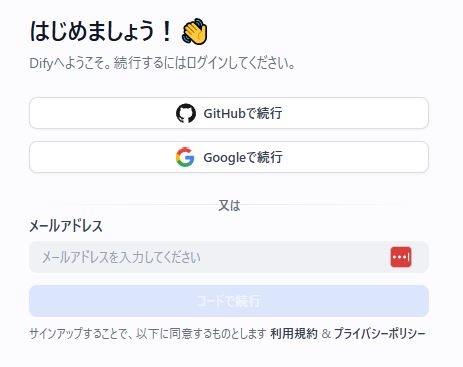Open the プライバシーポリシー link
Screen dimensions: 463x367
[x=380, y=333]
